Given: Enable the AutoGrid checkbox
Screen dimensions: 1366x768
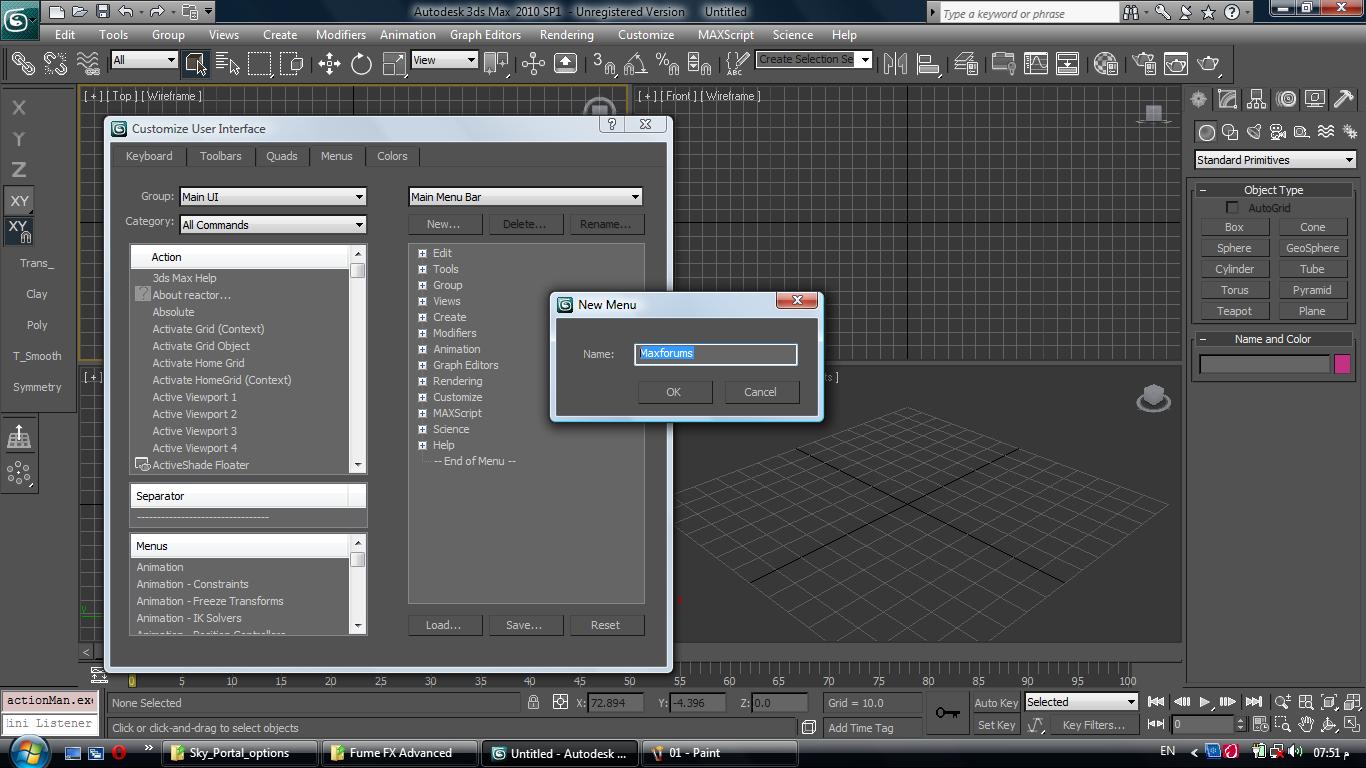Looking at the screenshot, I should pyautogui.click(x=1232, y=208).
